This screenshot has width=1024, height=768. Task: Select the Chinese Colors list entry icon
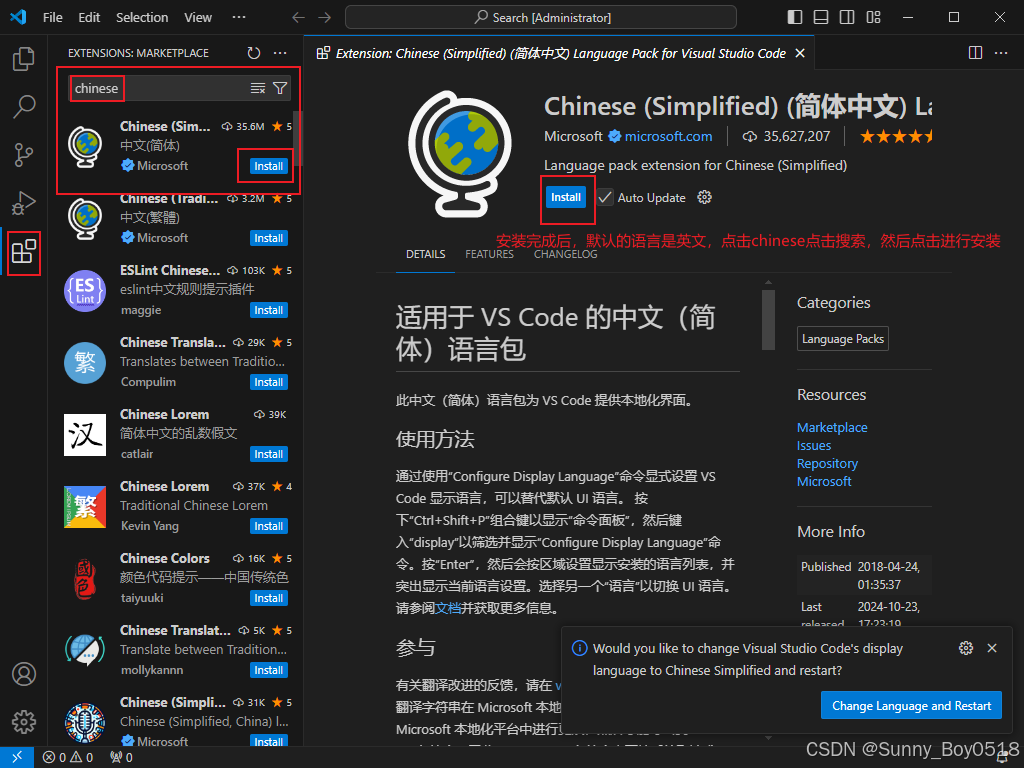(85, 579)
